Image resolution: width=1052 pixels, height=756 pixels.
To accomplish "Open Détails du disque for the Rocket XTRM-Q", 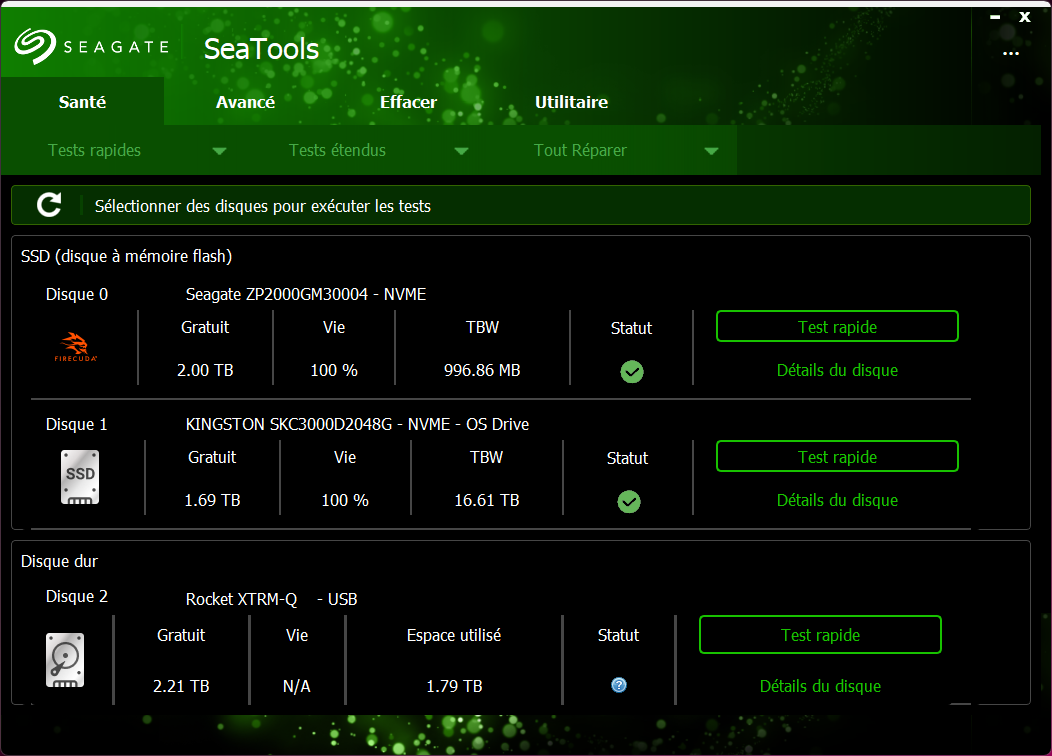I will [x=820, y=686].
